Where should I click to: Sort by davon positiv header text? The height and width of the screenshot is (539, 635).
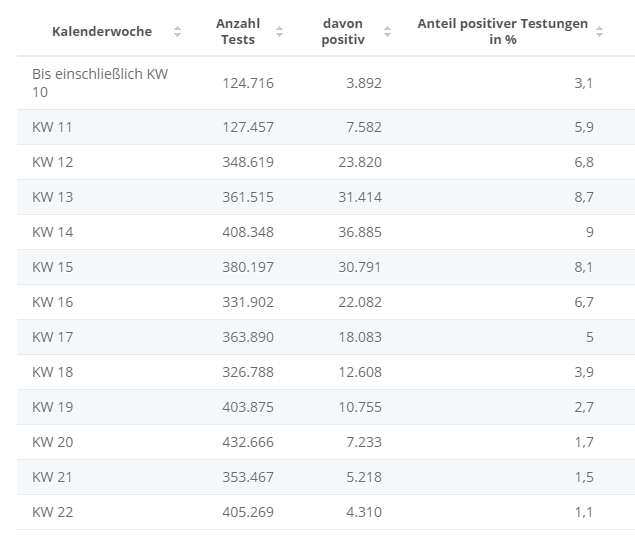(343, 31)
